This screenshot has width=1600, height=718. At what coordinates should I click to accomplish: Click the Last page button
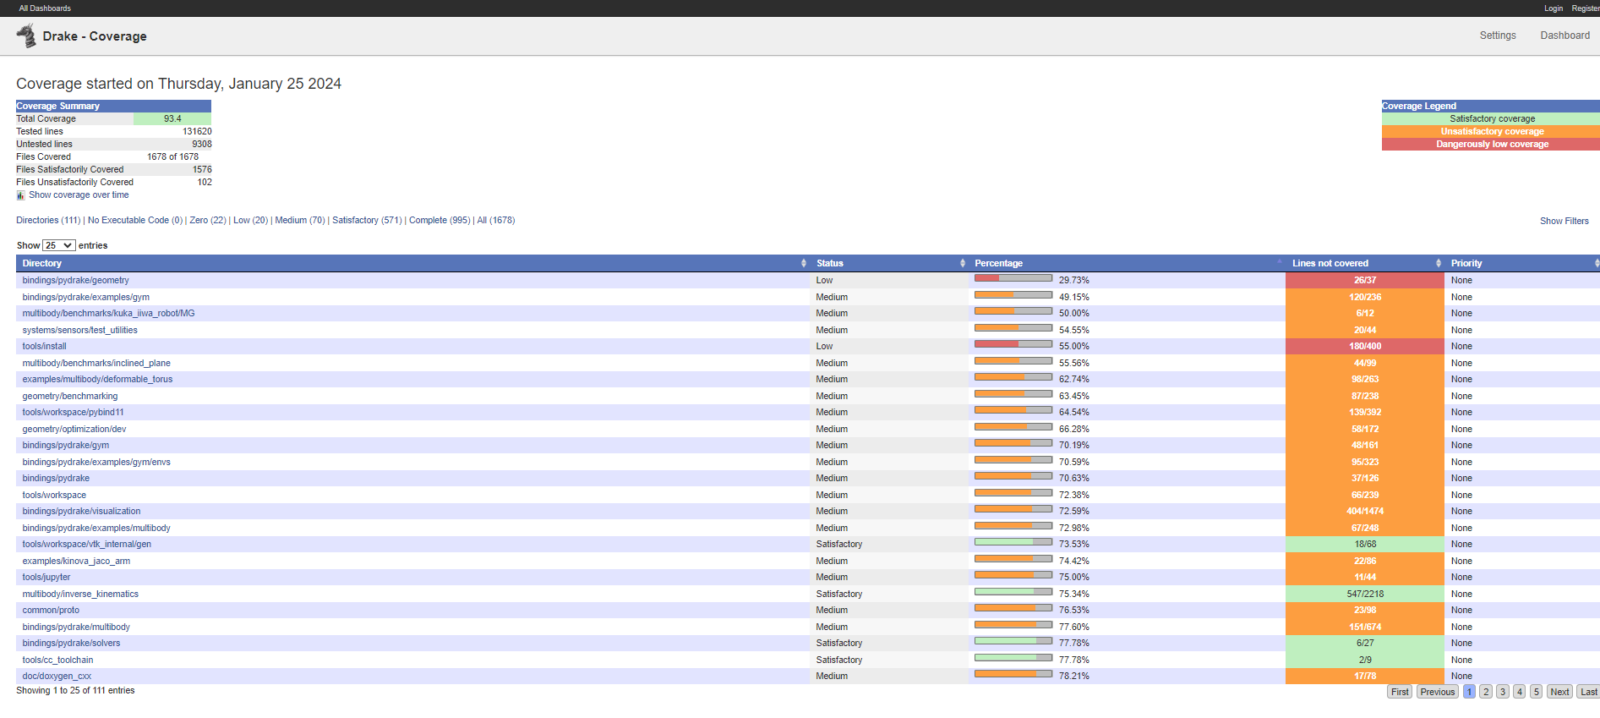[1588, 692]
